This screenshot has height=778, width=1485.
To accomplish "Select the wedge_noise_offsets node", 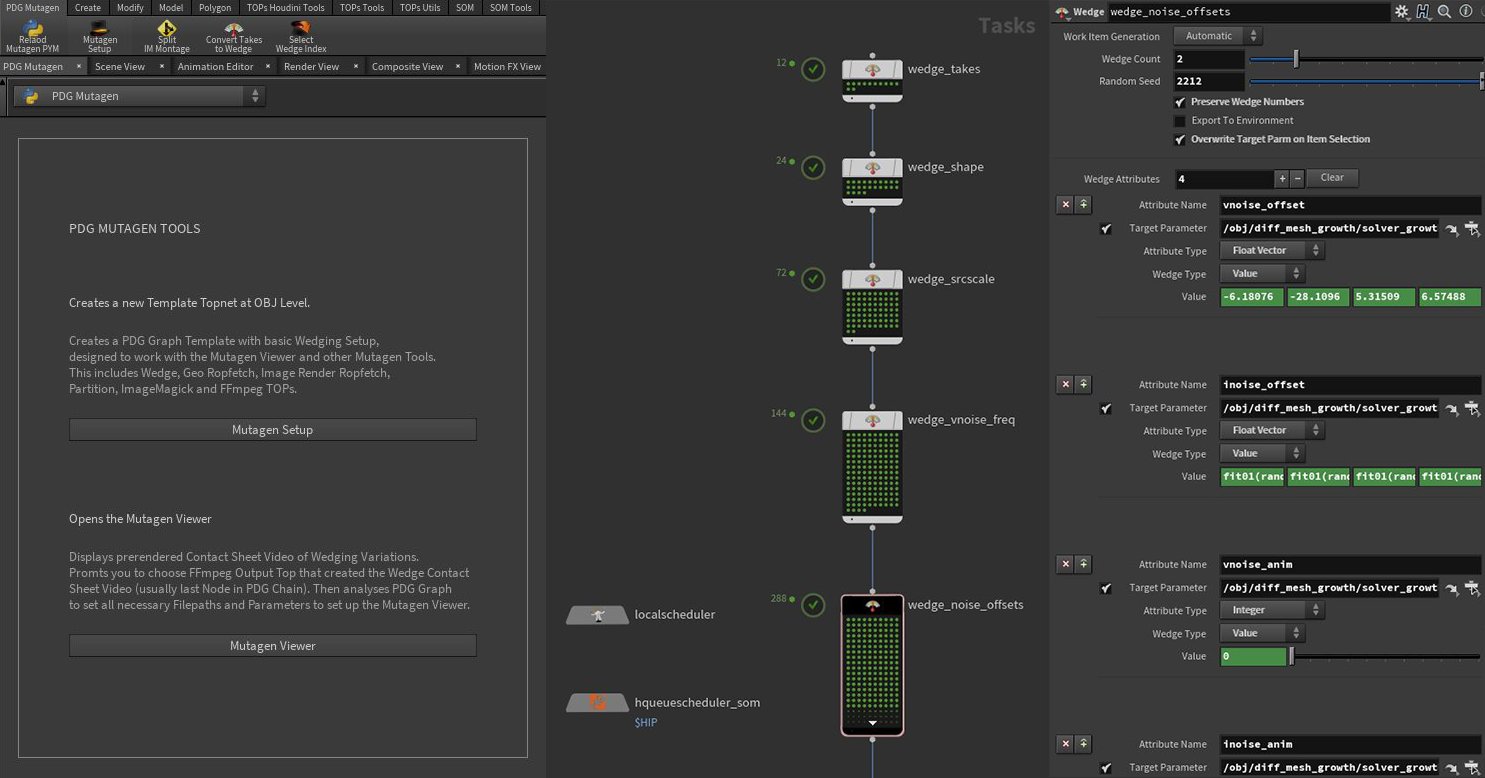I will click(872, 665).
